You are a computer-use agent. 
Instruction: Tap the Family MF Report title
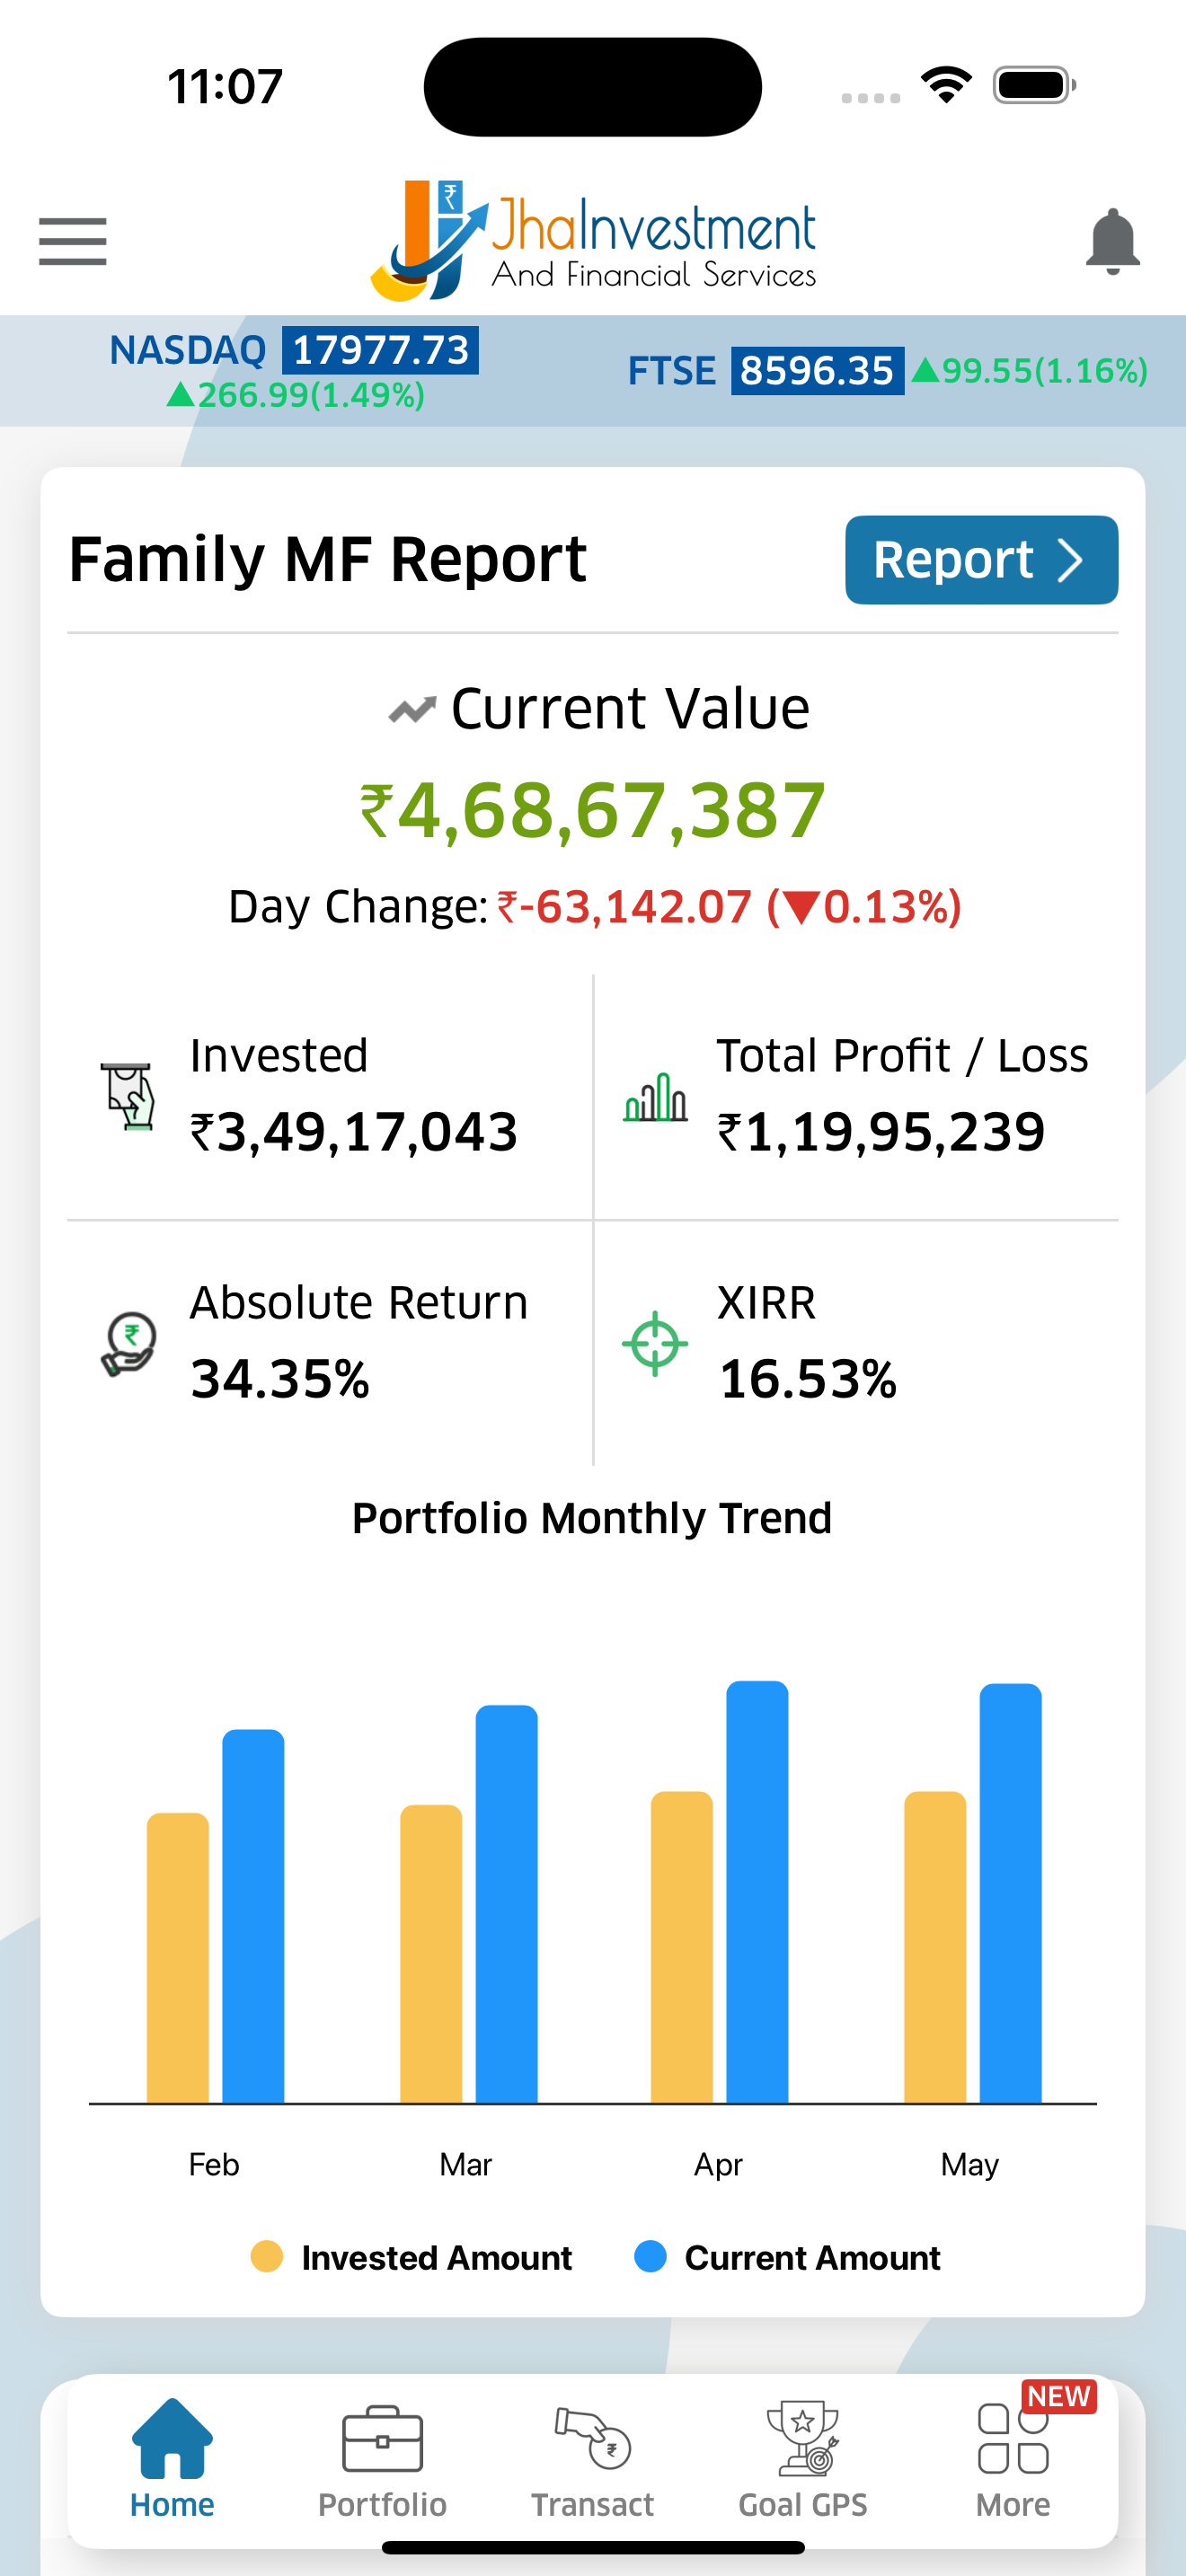tap(327, 559)
